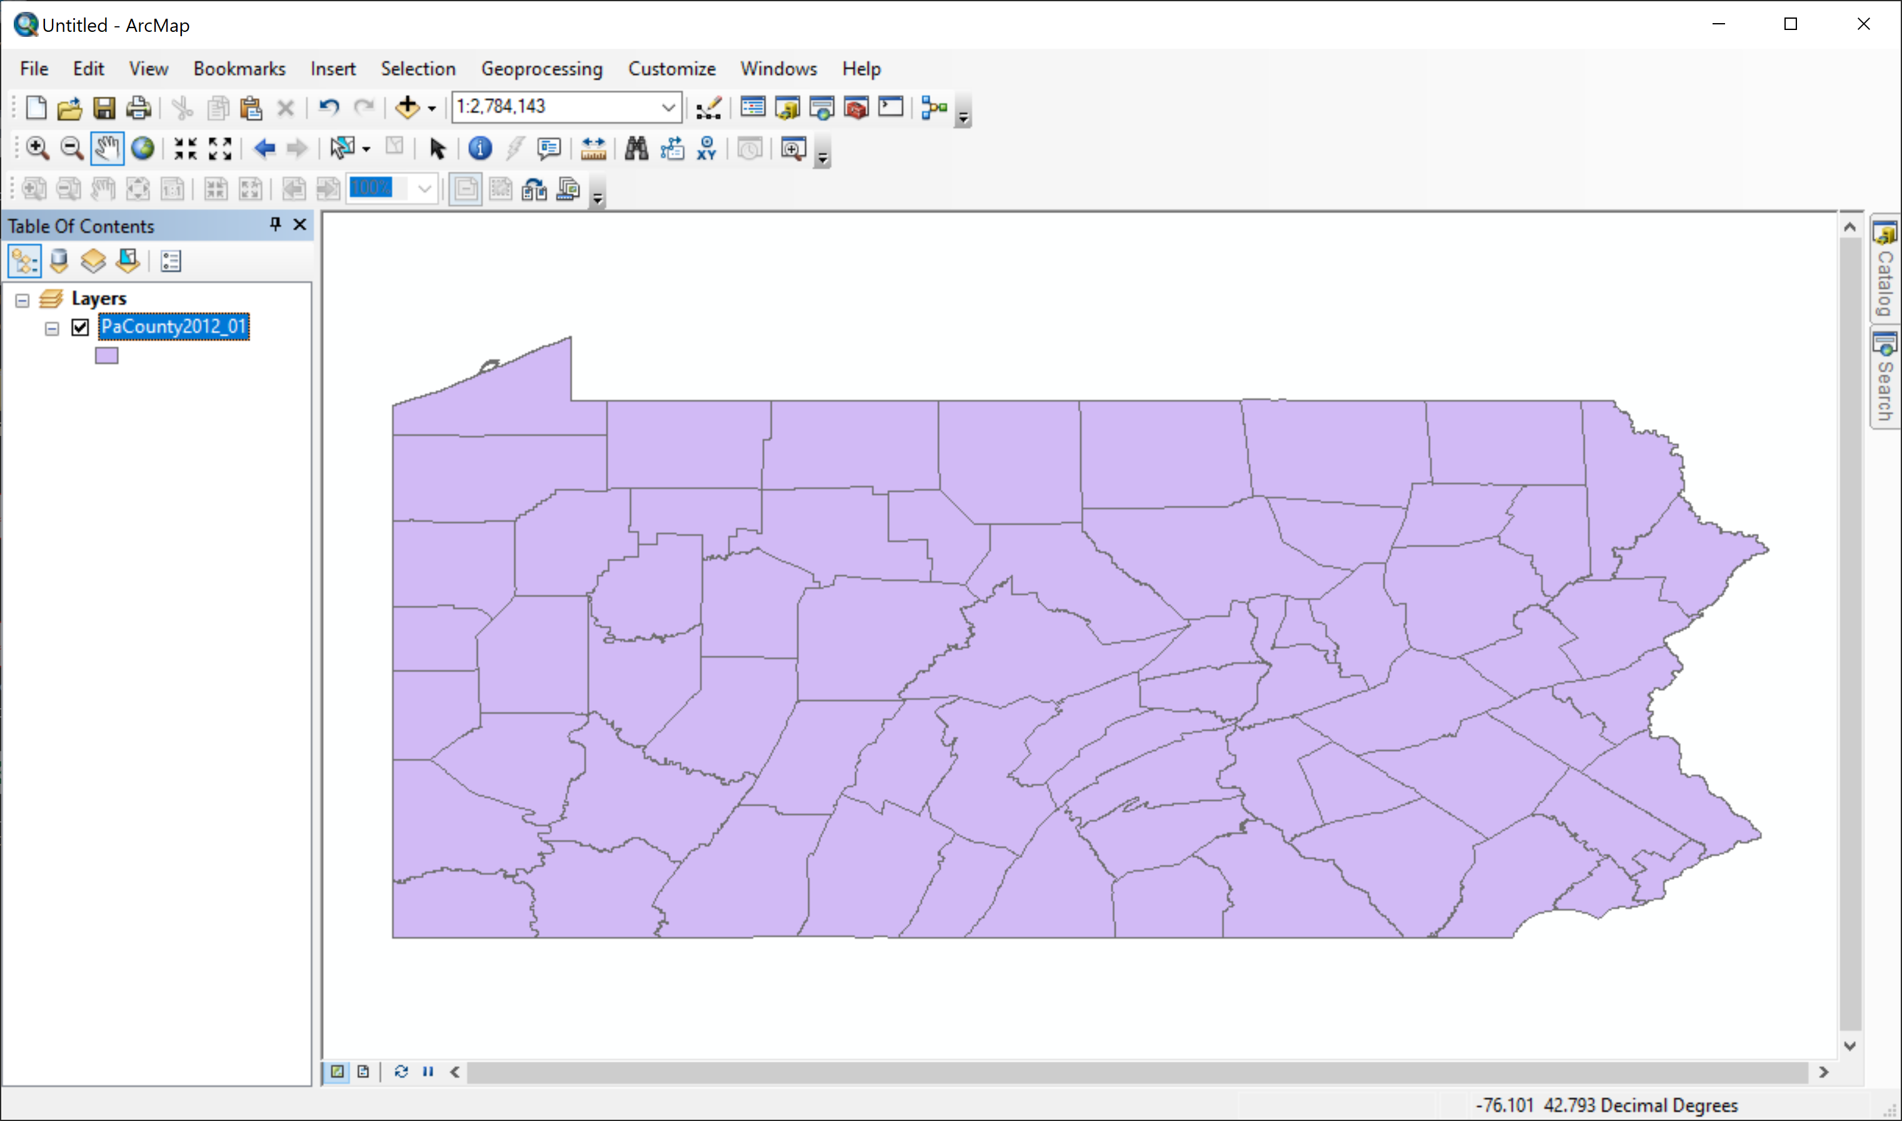Pin the Table Of Contents panel
The image size is (1902, 1121).
275,225
